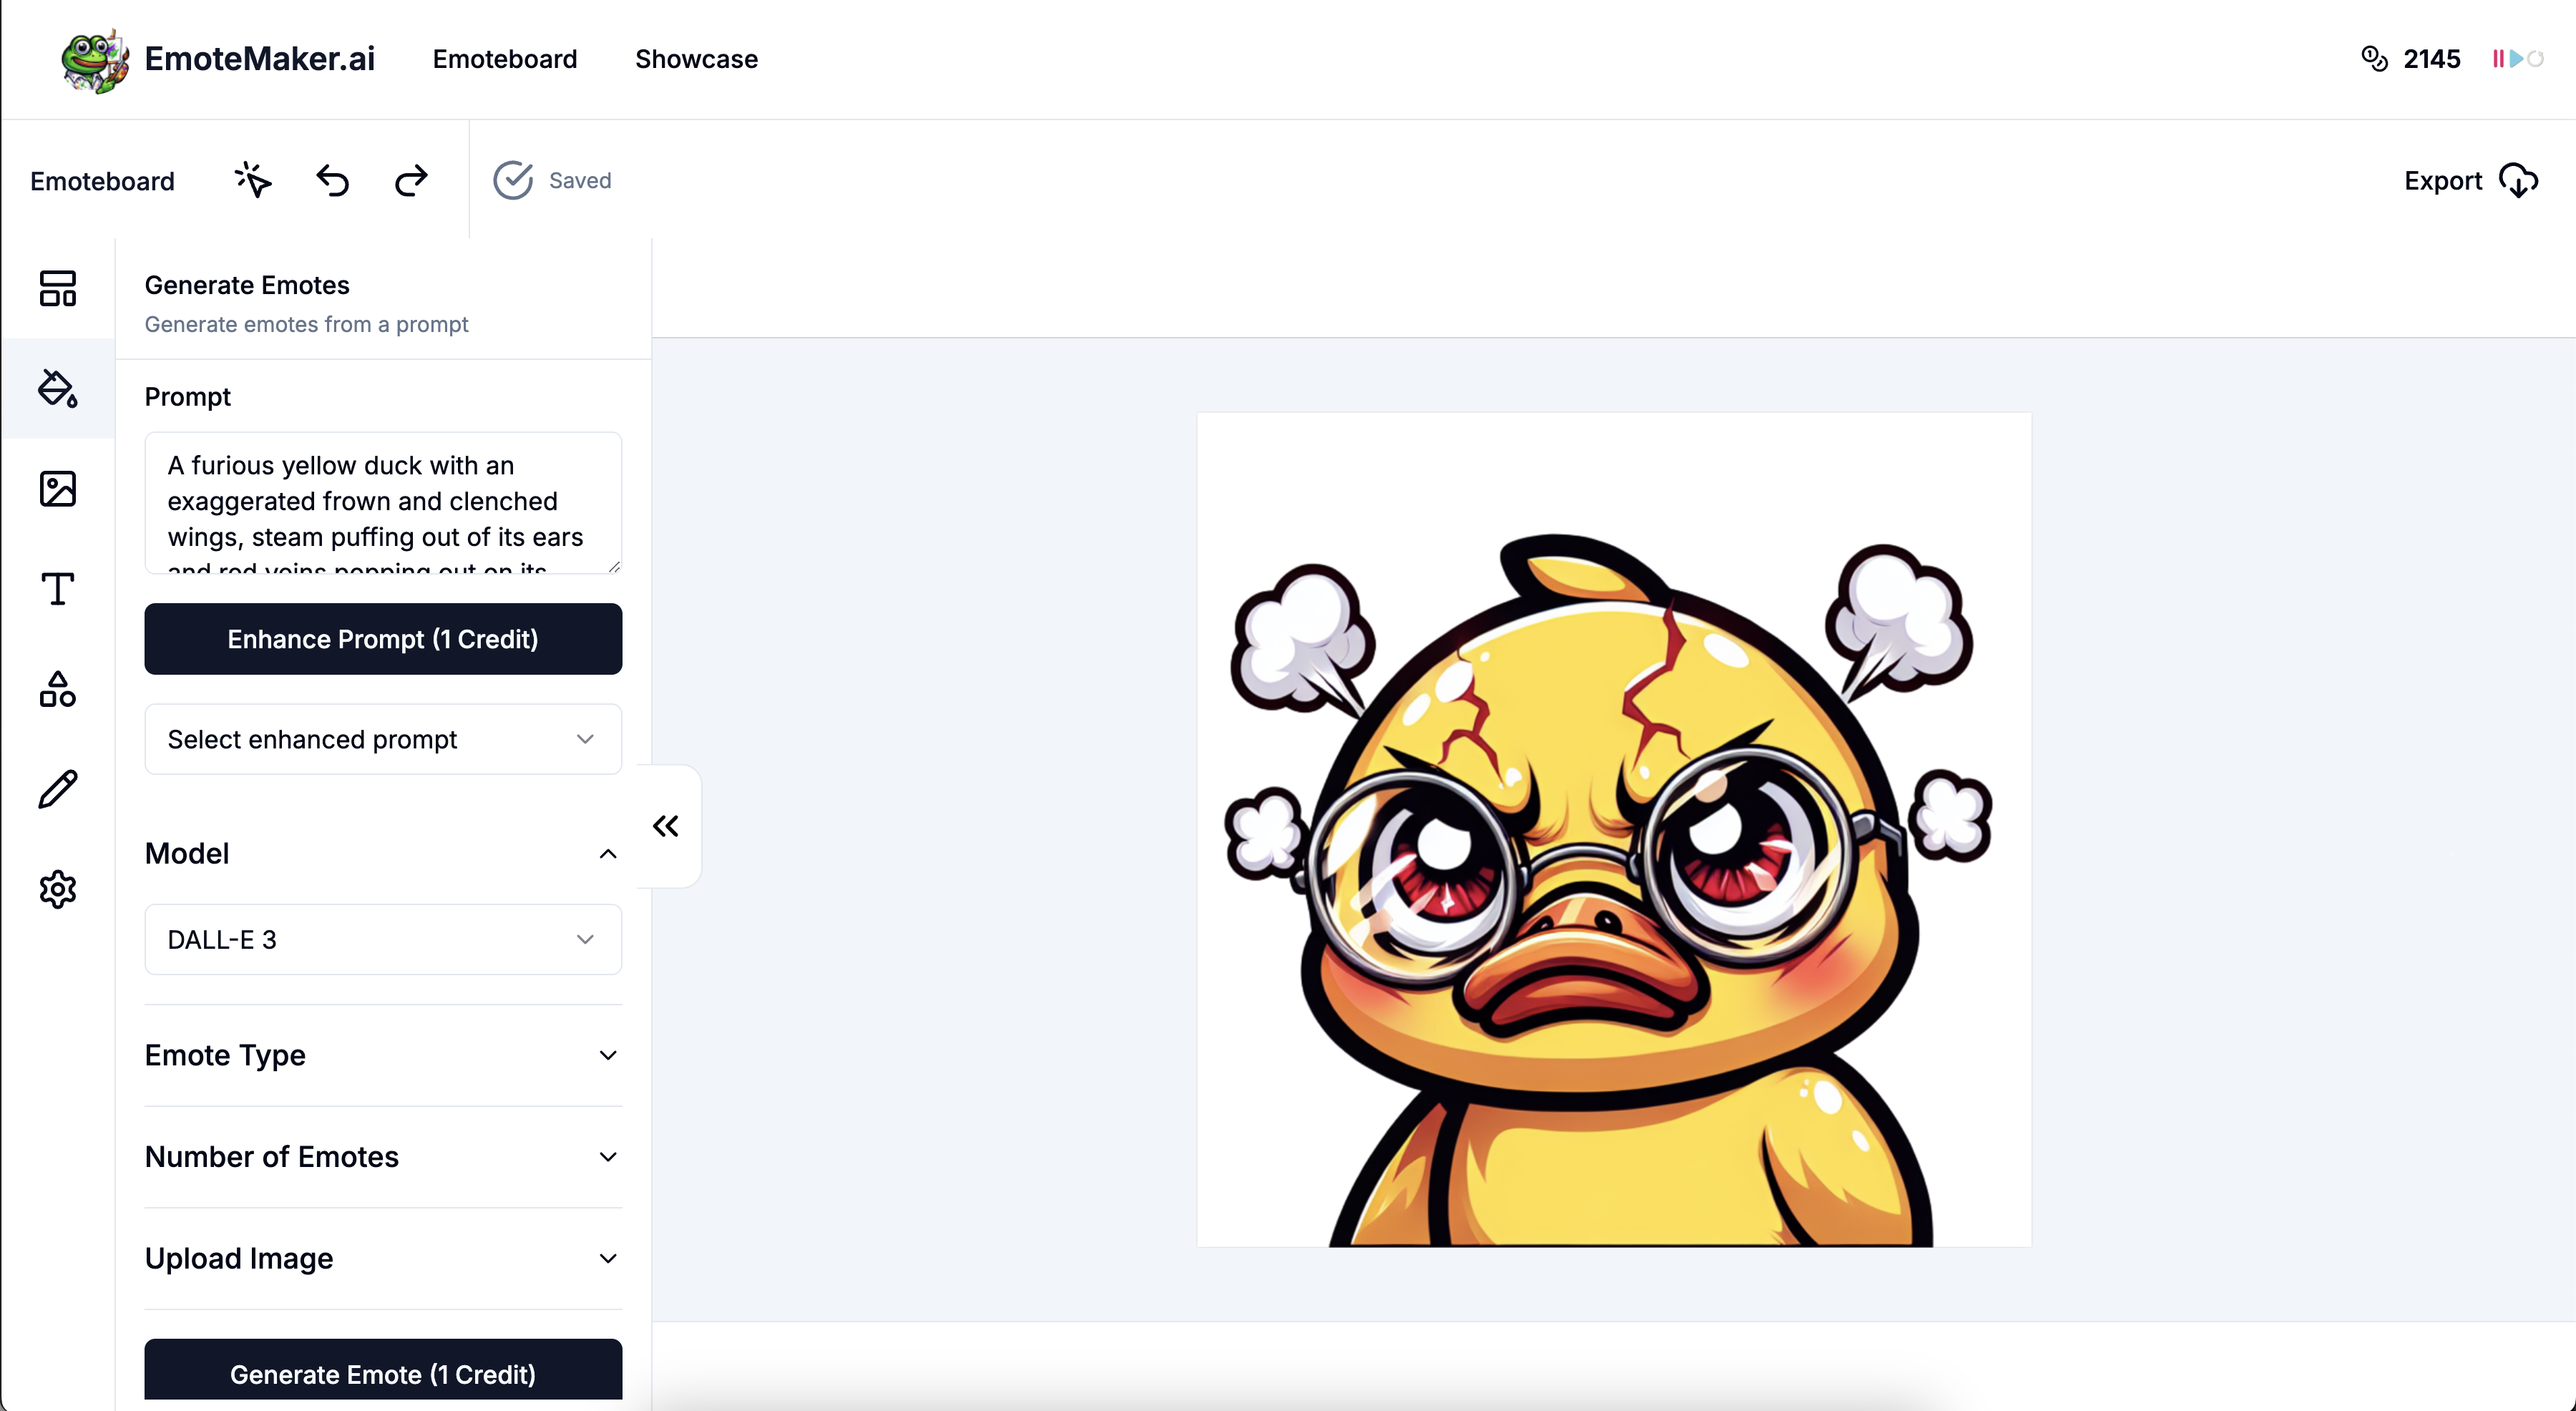Select the redo arrow icon
This screenshot has height=1411, width=2576.
tap(411, 179)
